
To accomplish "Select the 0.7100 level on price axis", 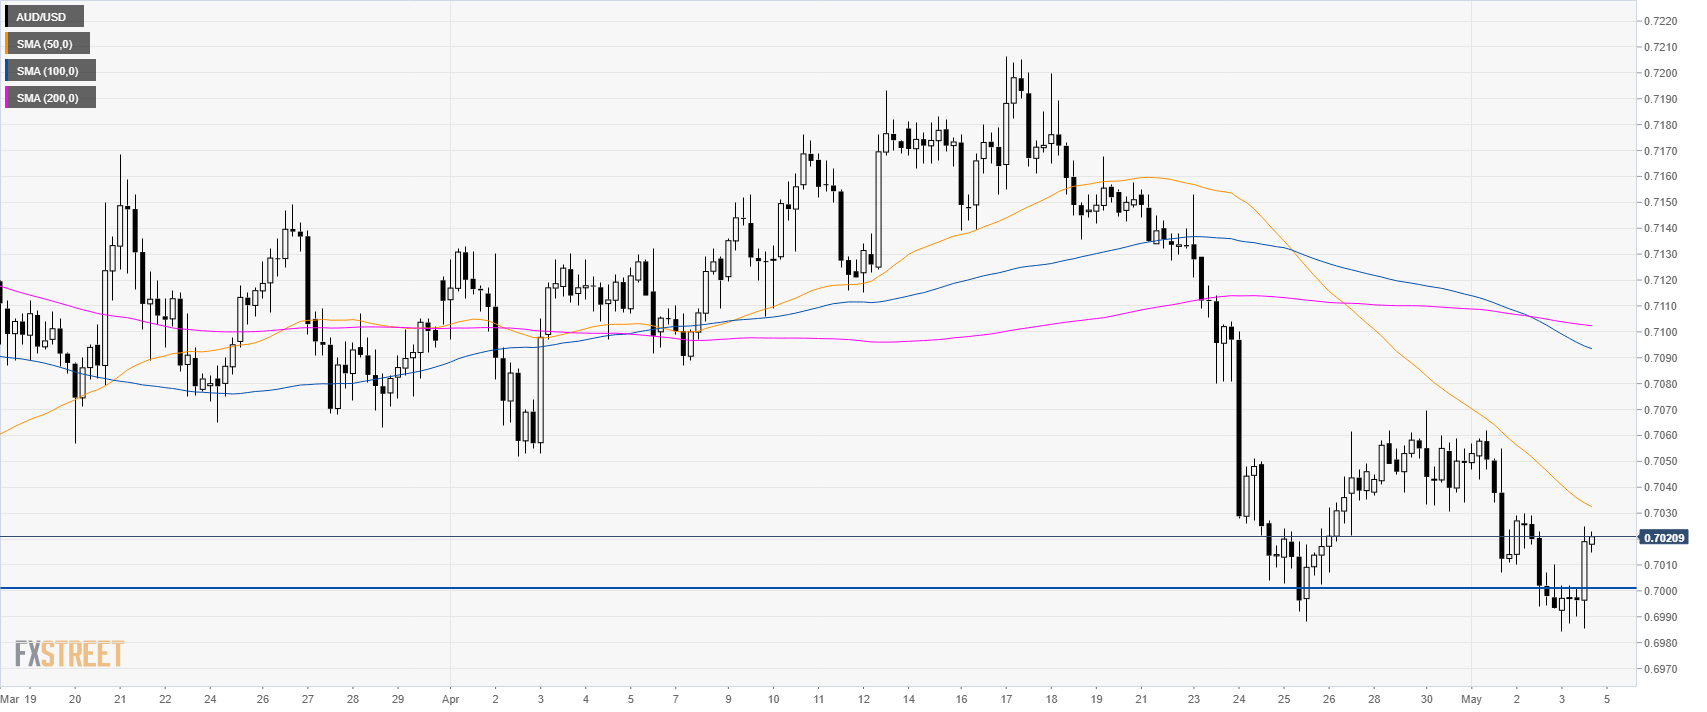I will pyautogui.click(x=1660, y=332).
